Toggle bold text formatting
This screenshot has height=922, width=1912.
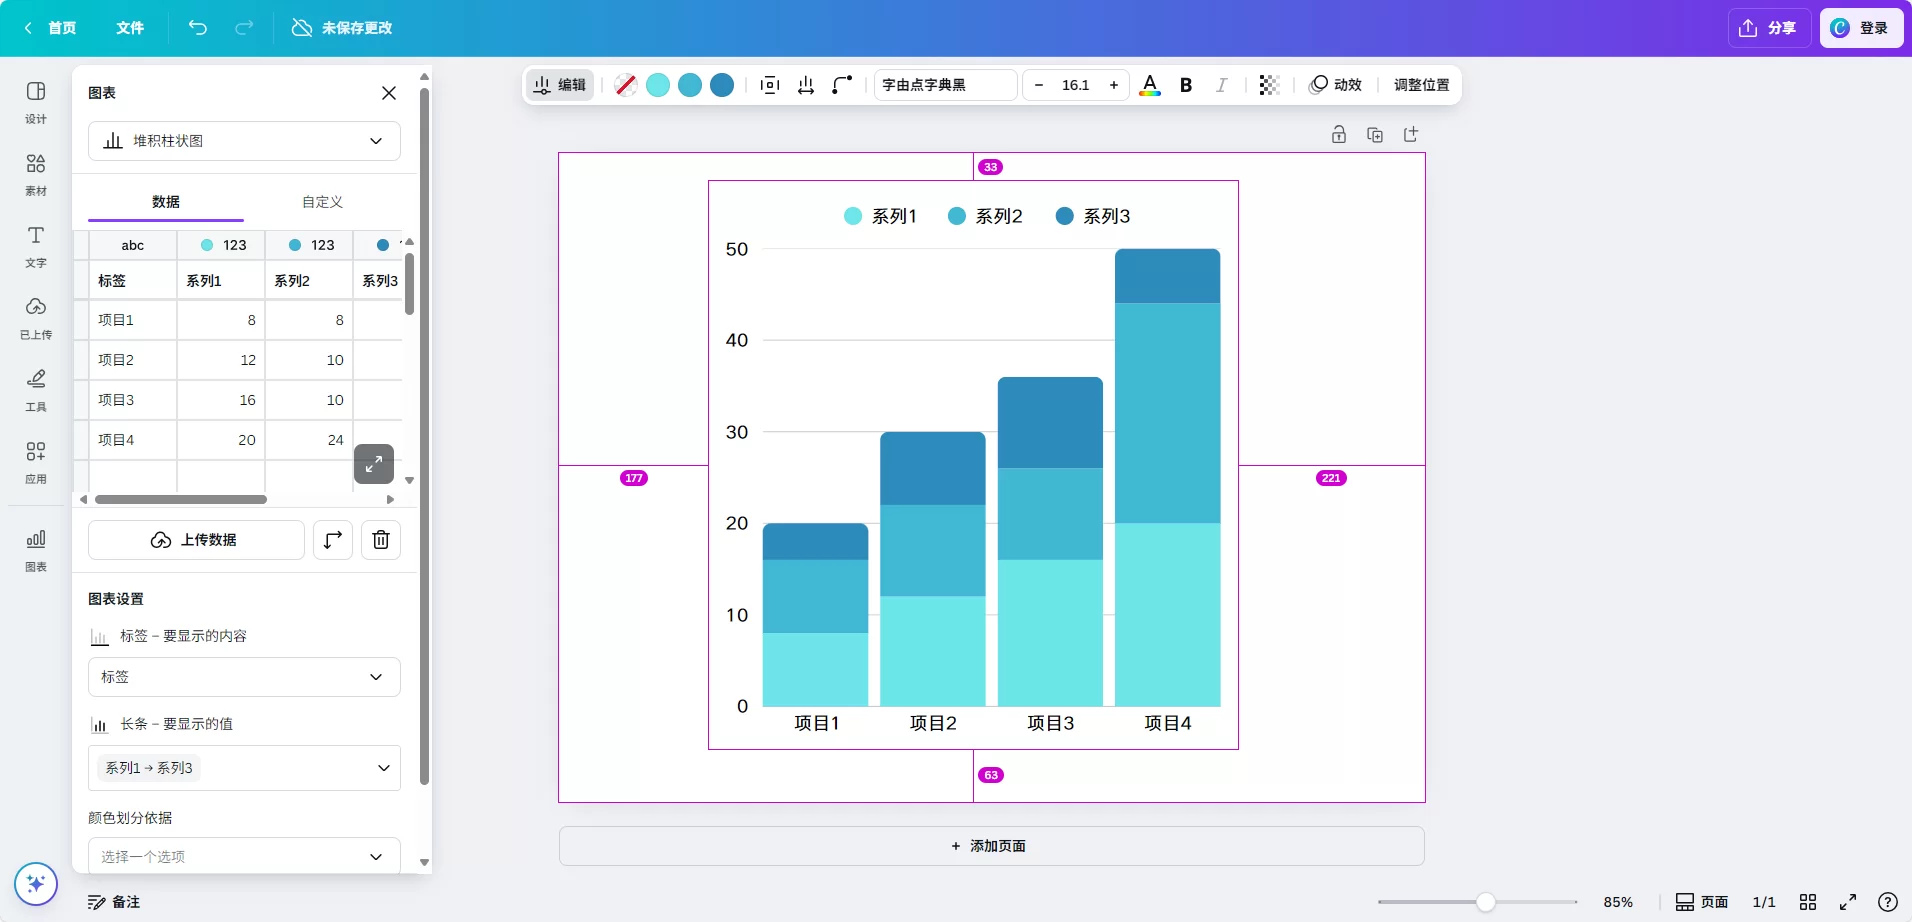click(1186, 85)
